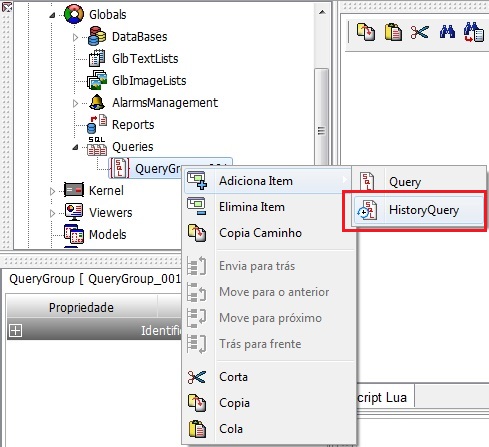Viewport: 489px width, 447px height.
Task: Click the disabled Move para próximo entry
Action: pyautogui.click(x=268, y=318)
